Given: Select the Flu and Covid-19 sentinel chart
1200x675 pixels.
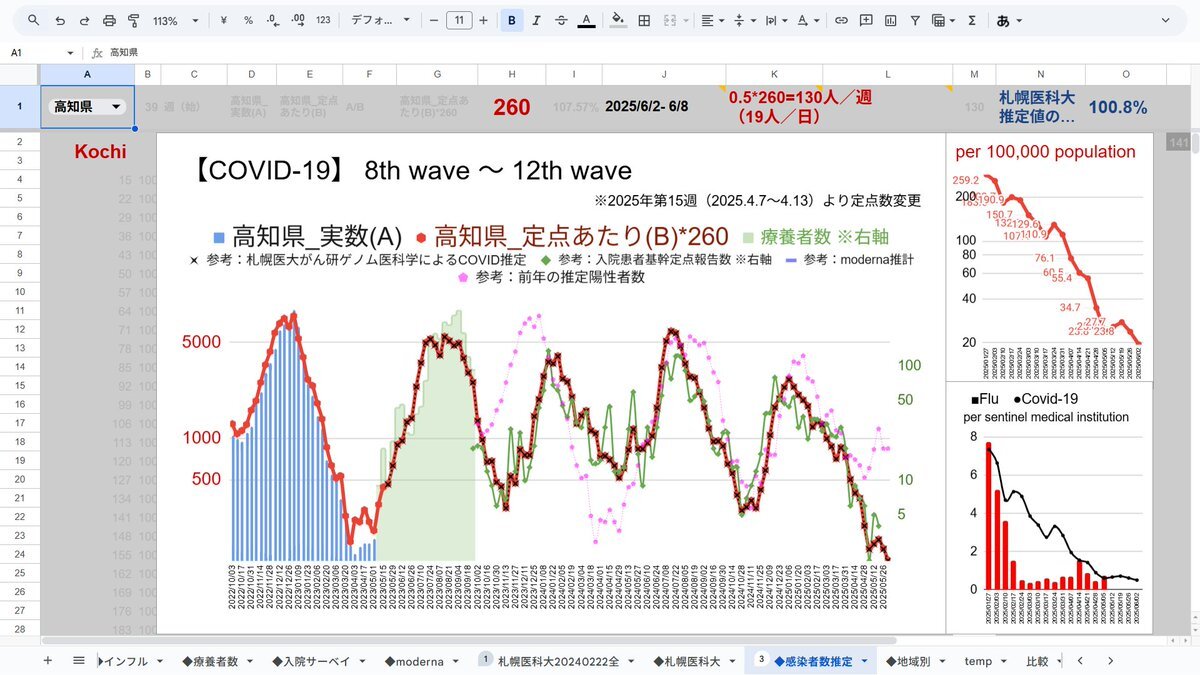Looking at the screenshot, I should pos(1048,507).
